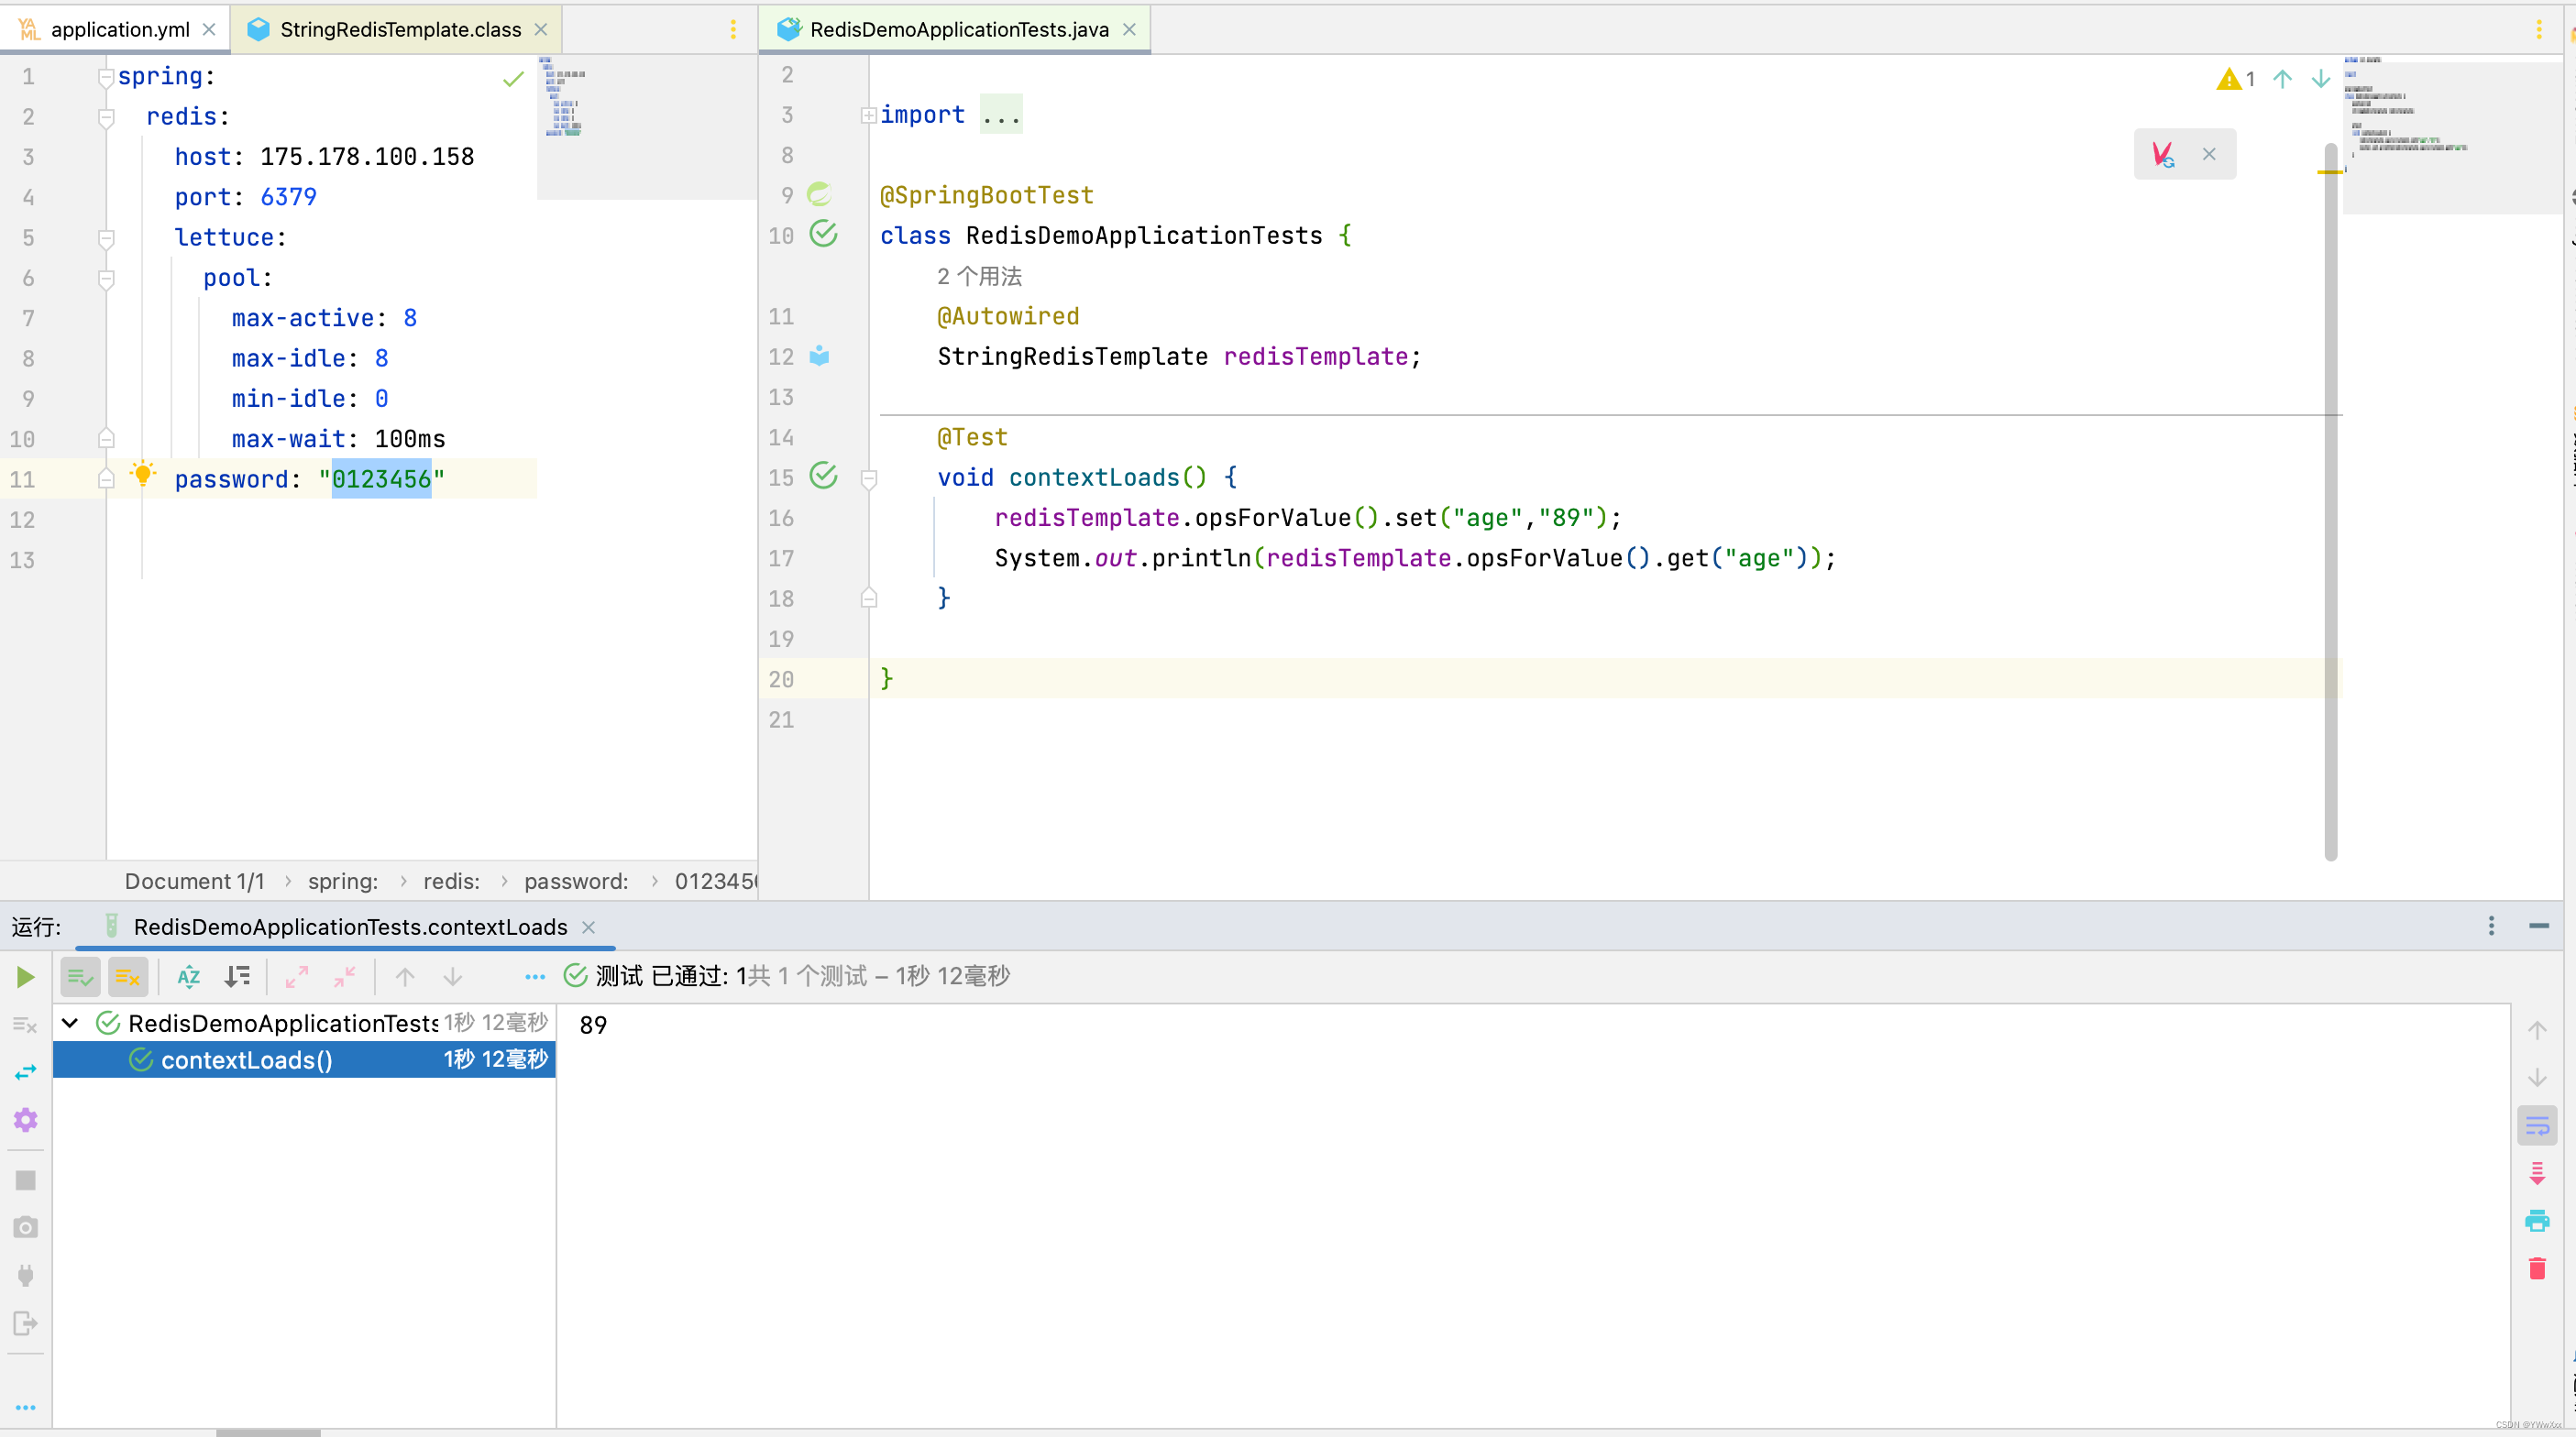Click the yellow intention lightbulb on password line
Image resolution: width=2576 pixels, height=1437 pixels.
tap(143, 474)
